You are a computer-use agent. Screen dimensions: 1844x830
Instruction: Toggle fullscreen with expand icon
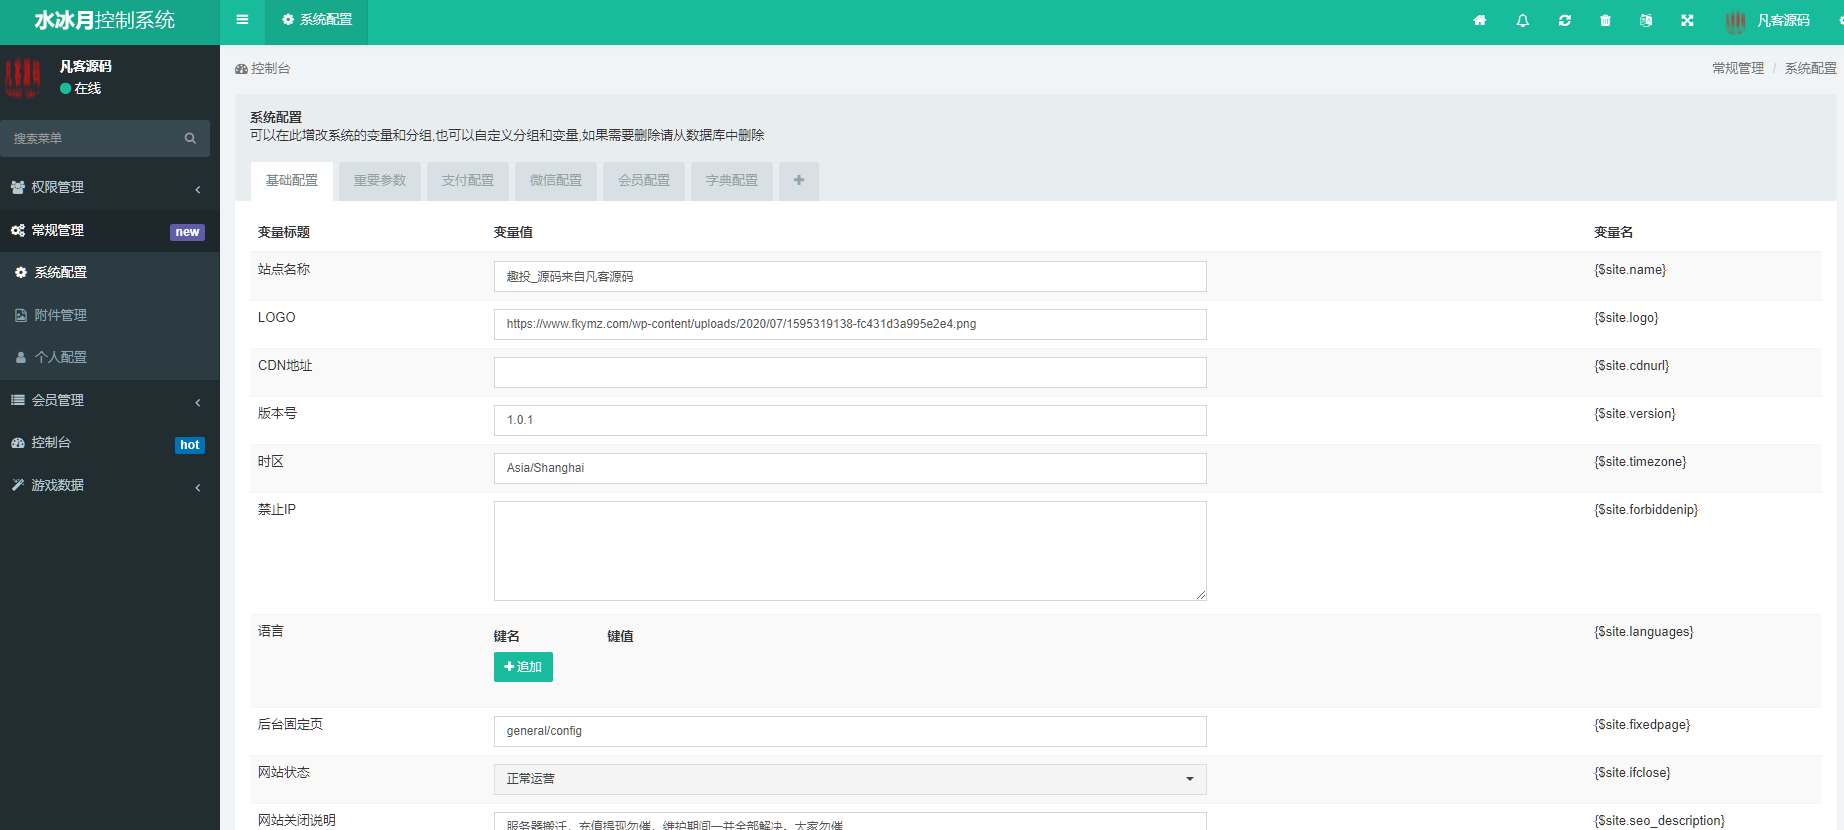(x=1687, y=20)
